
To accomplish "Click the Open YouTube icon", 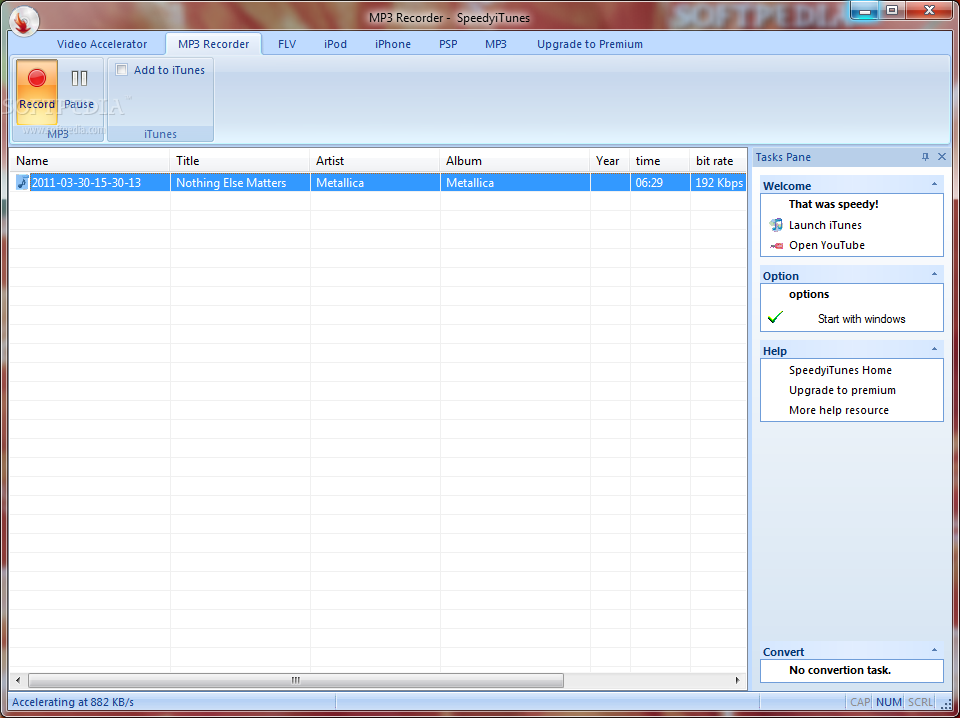I will (776, 245).
